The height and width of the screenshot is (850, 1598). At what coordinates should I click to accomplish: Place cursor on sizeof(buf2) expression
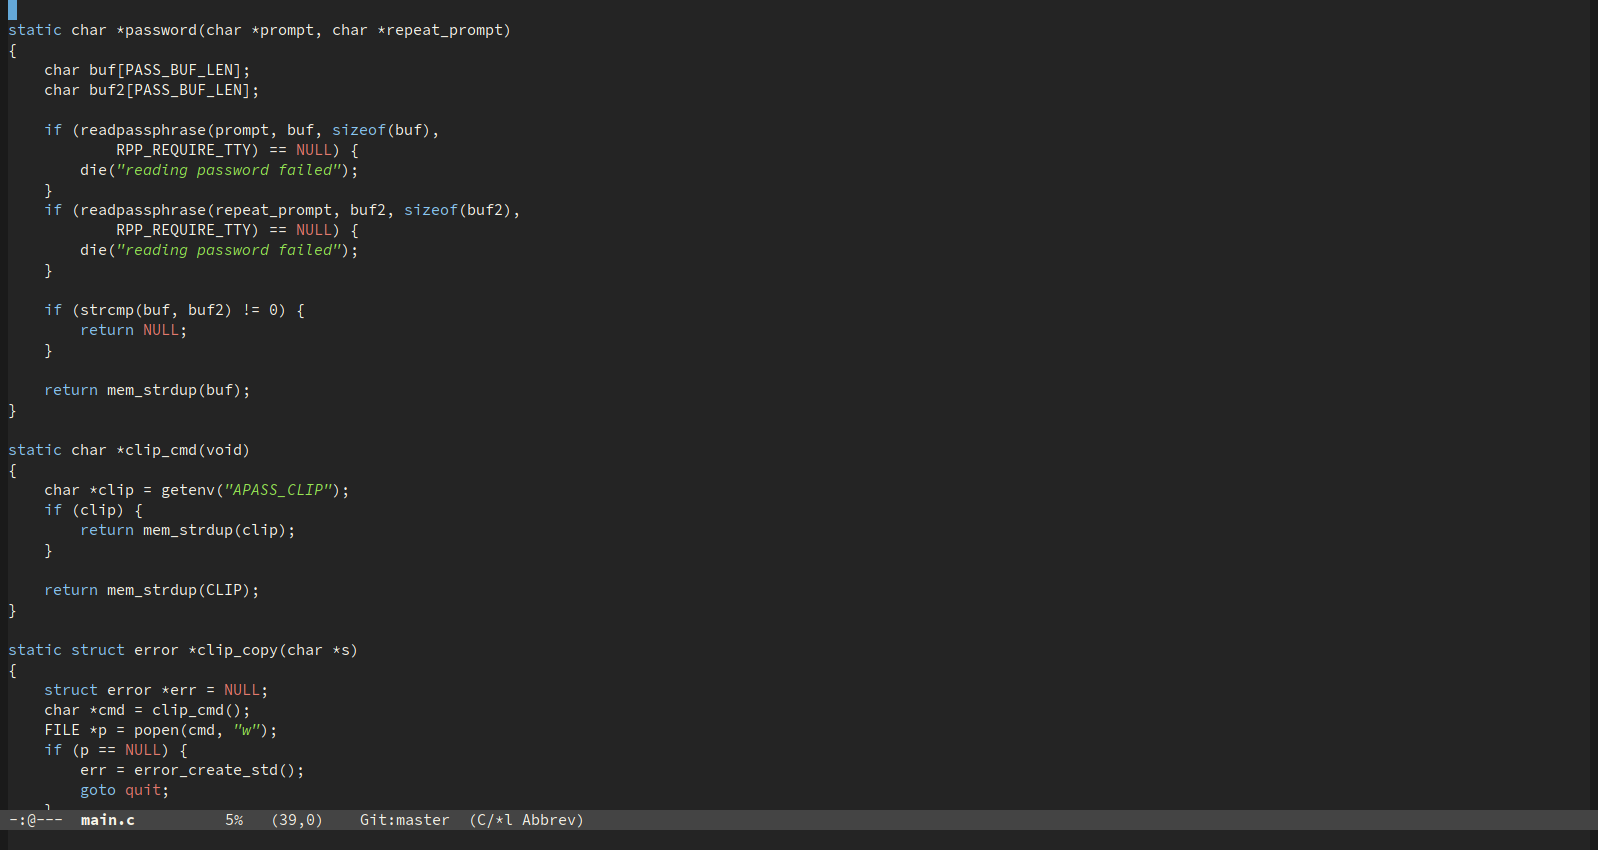[x=457, y=210]
